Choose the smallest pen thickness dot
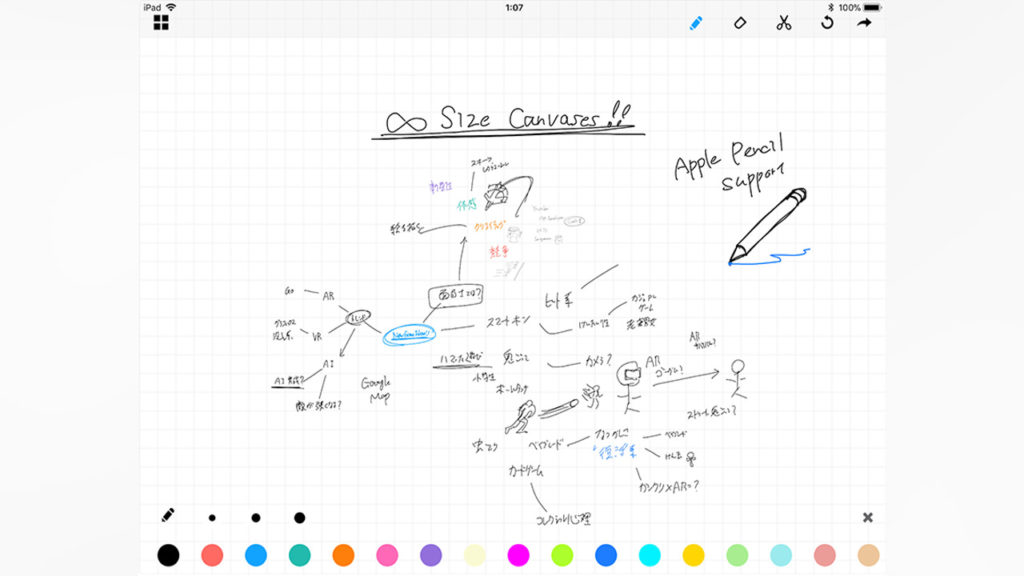Screen dimensions: 1024x576 [x=212, y=518]
